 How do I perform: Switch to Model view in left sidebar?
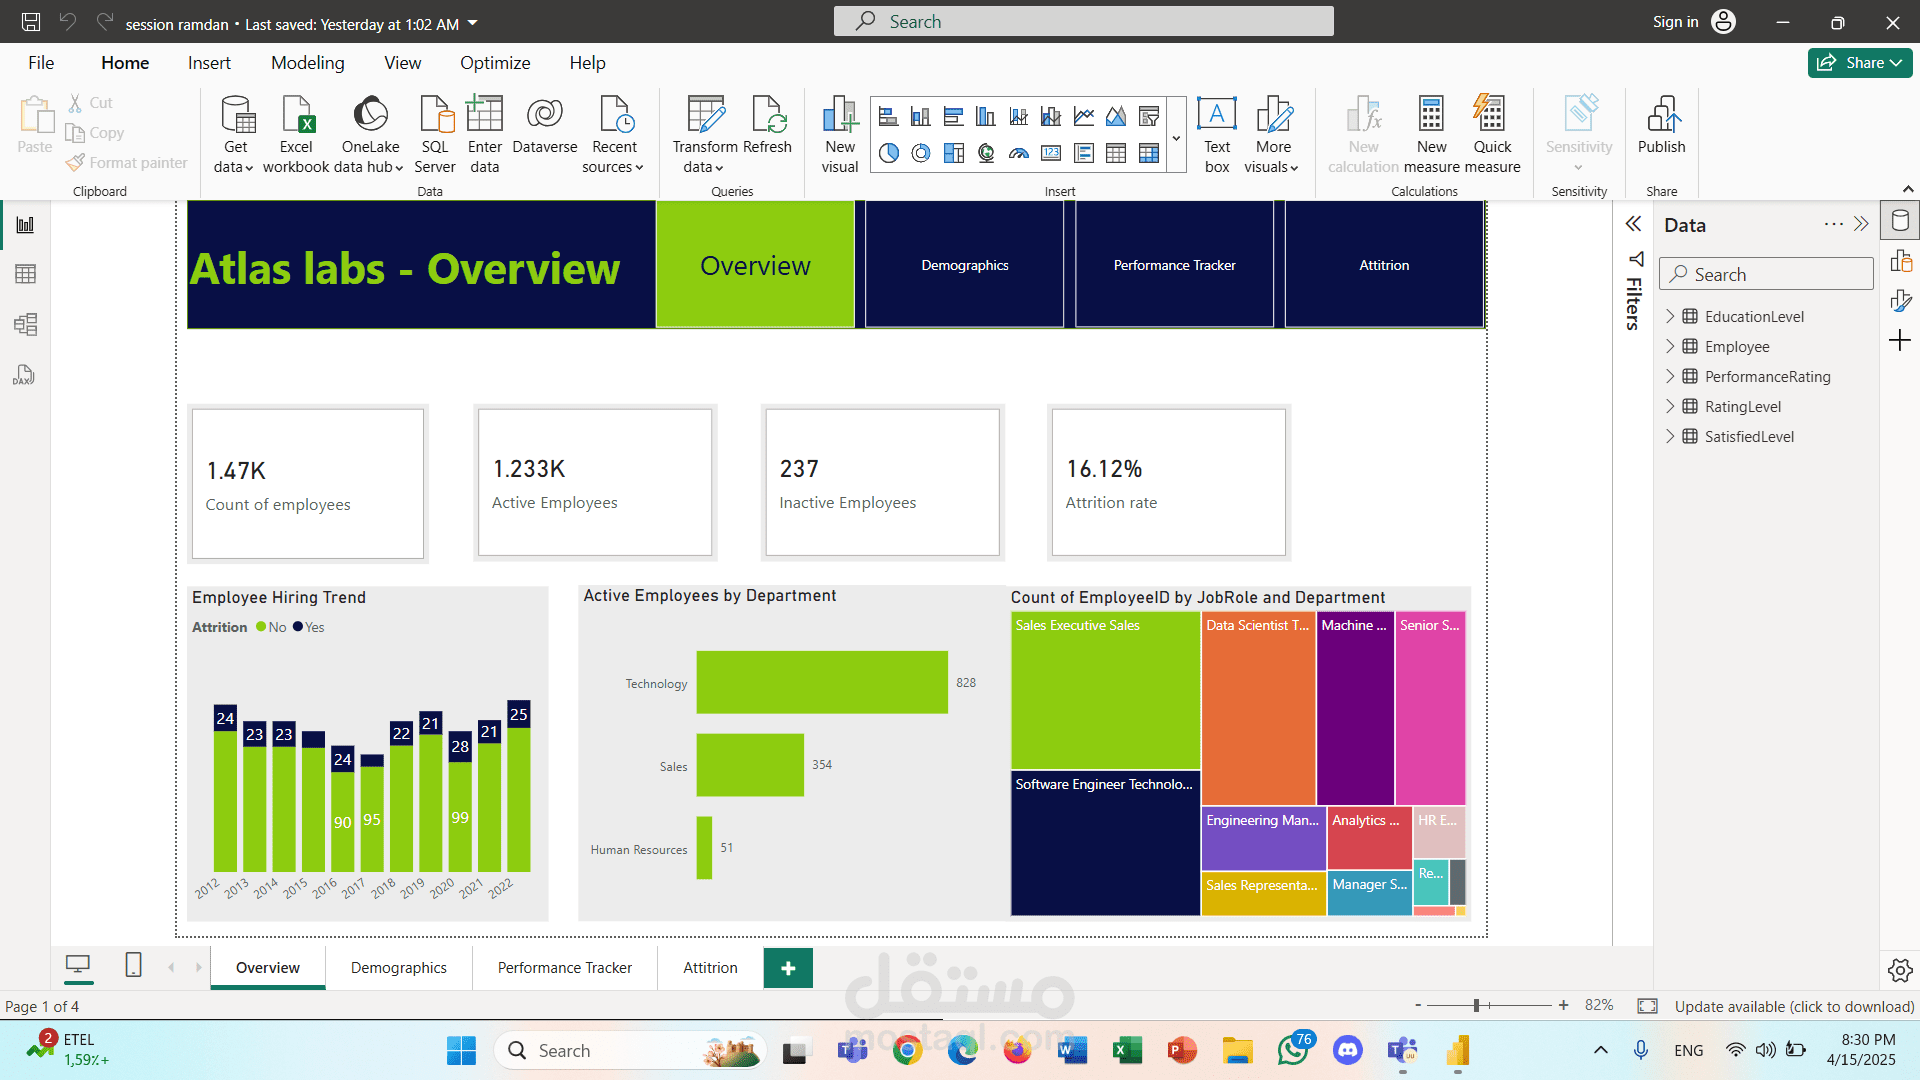point(25,324)
